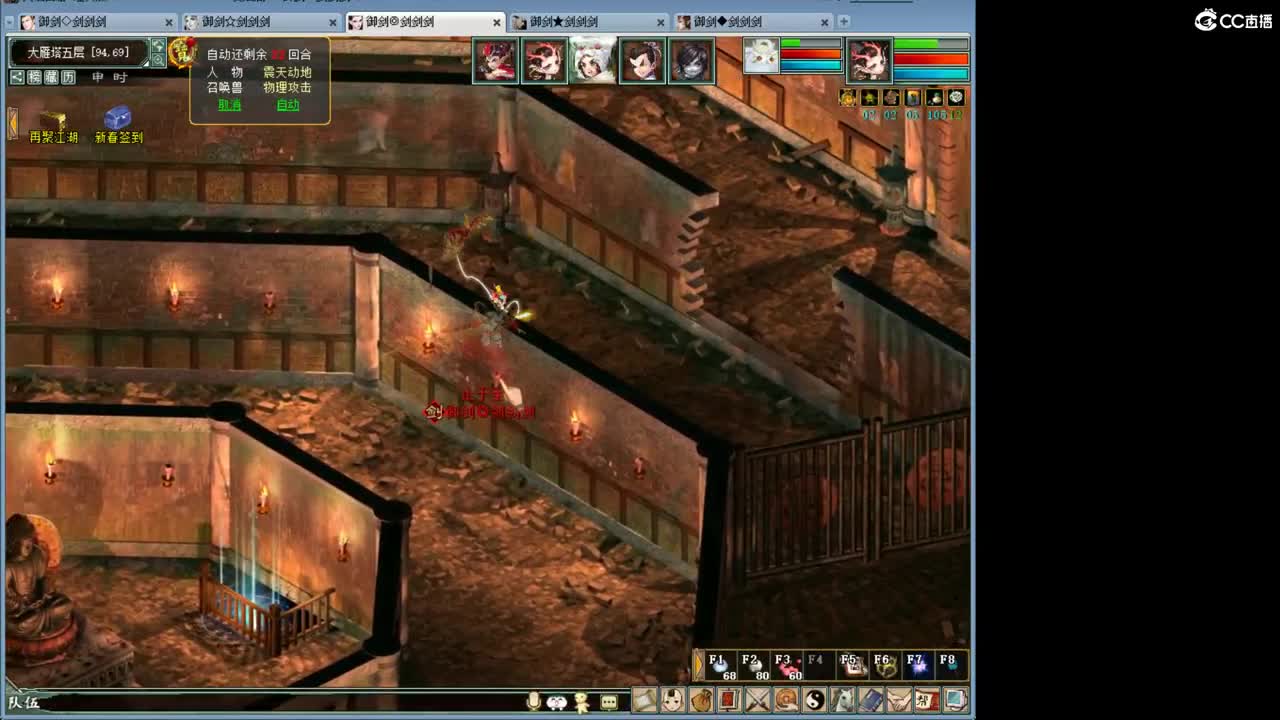The height and width of the screenshot is (720, 1280).
Task: Select fourth team member portrait
Action: [x=643, y=61]
